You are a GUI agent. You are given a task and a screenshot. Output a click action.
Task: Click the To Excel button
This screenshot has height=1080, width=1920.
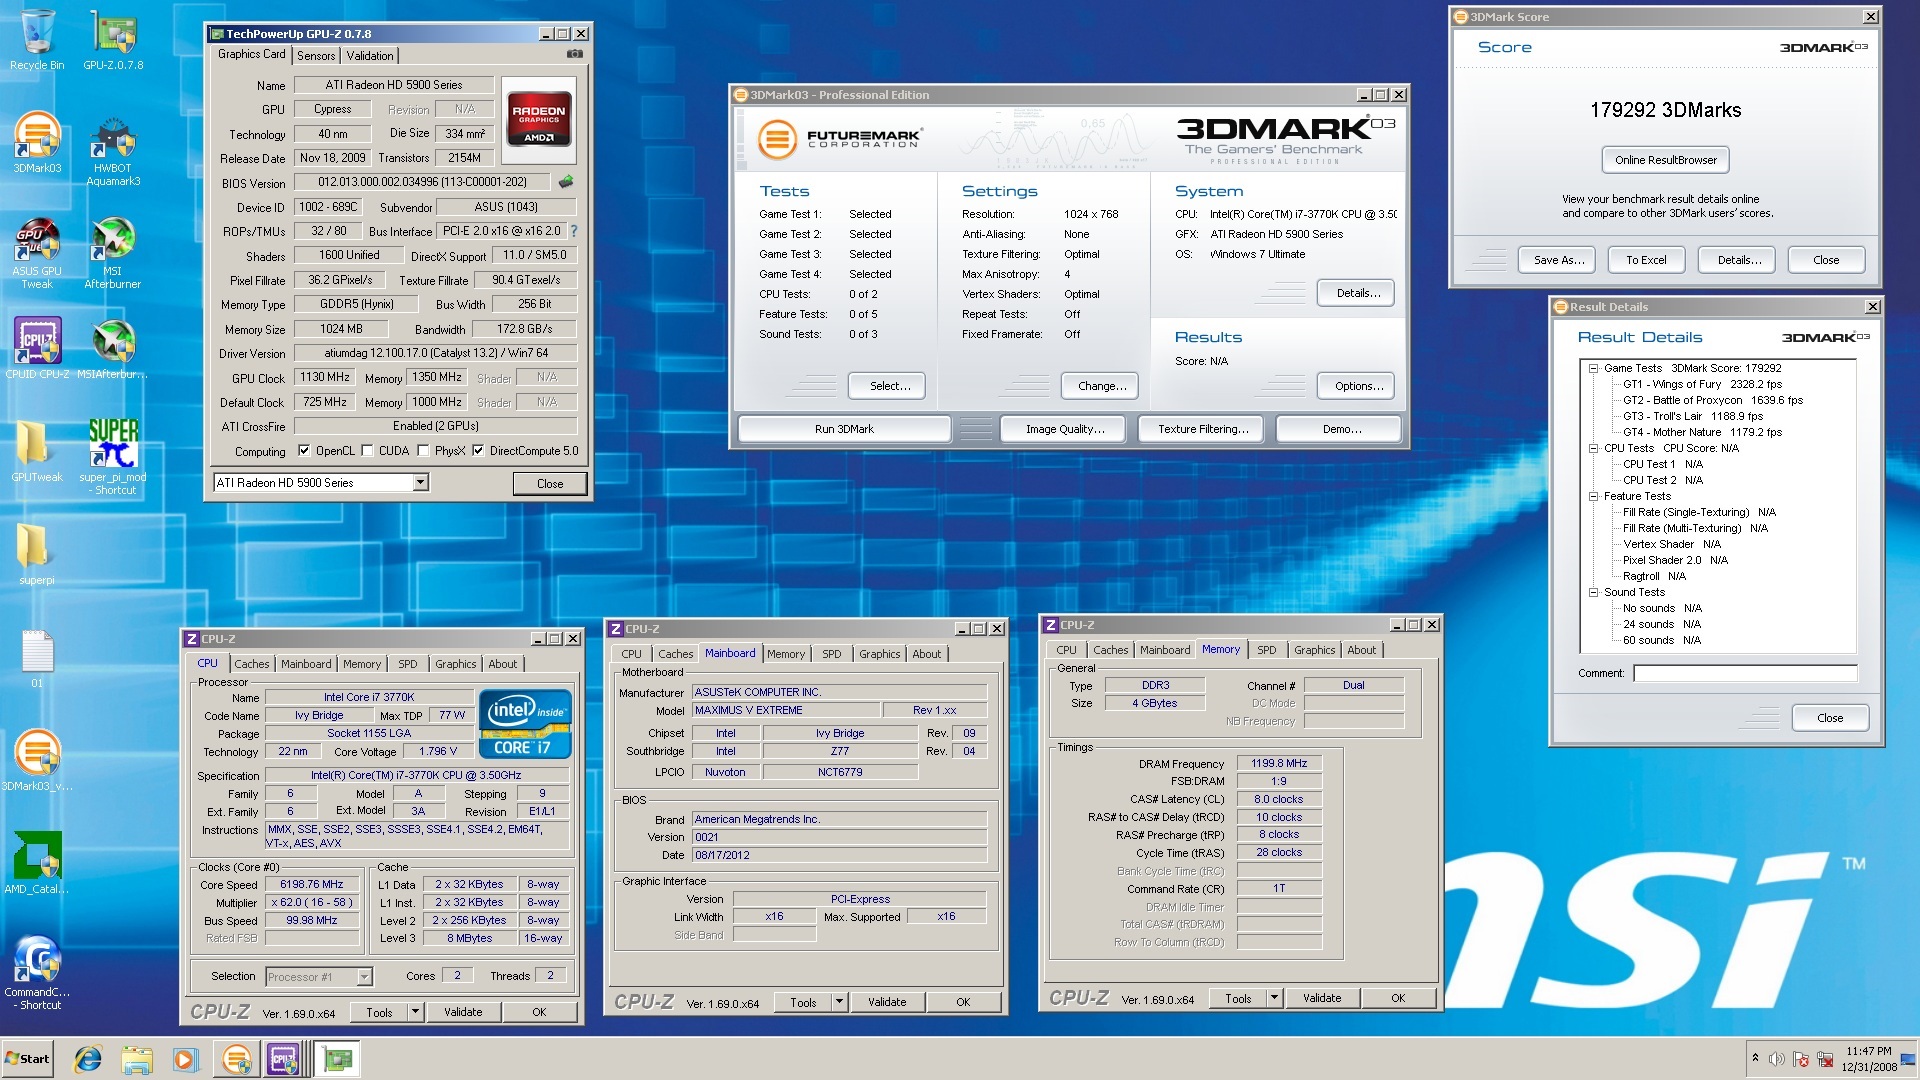[x=1646, y=260]
